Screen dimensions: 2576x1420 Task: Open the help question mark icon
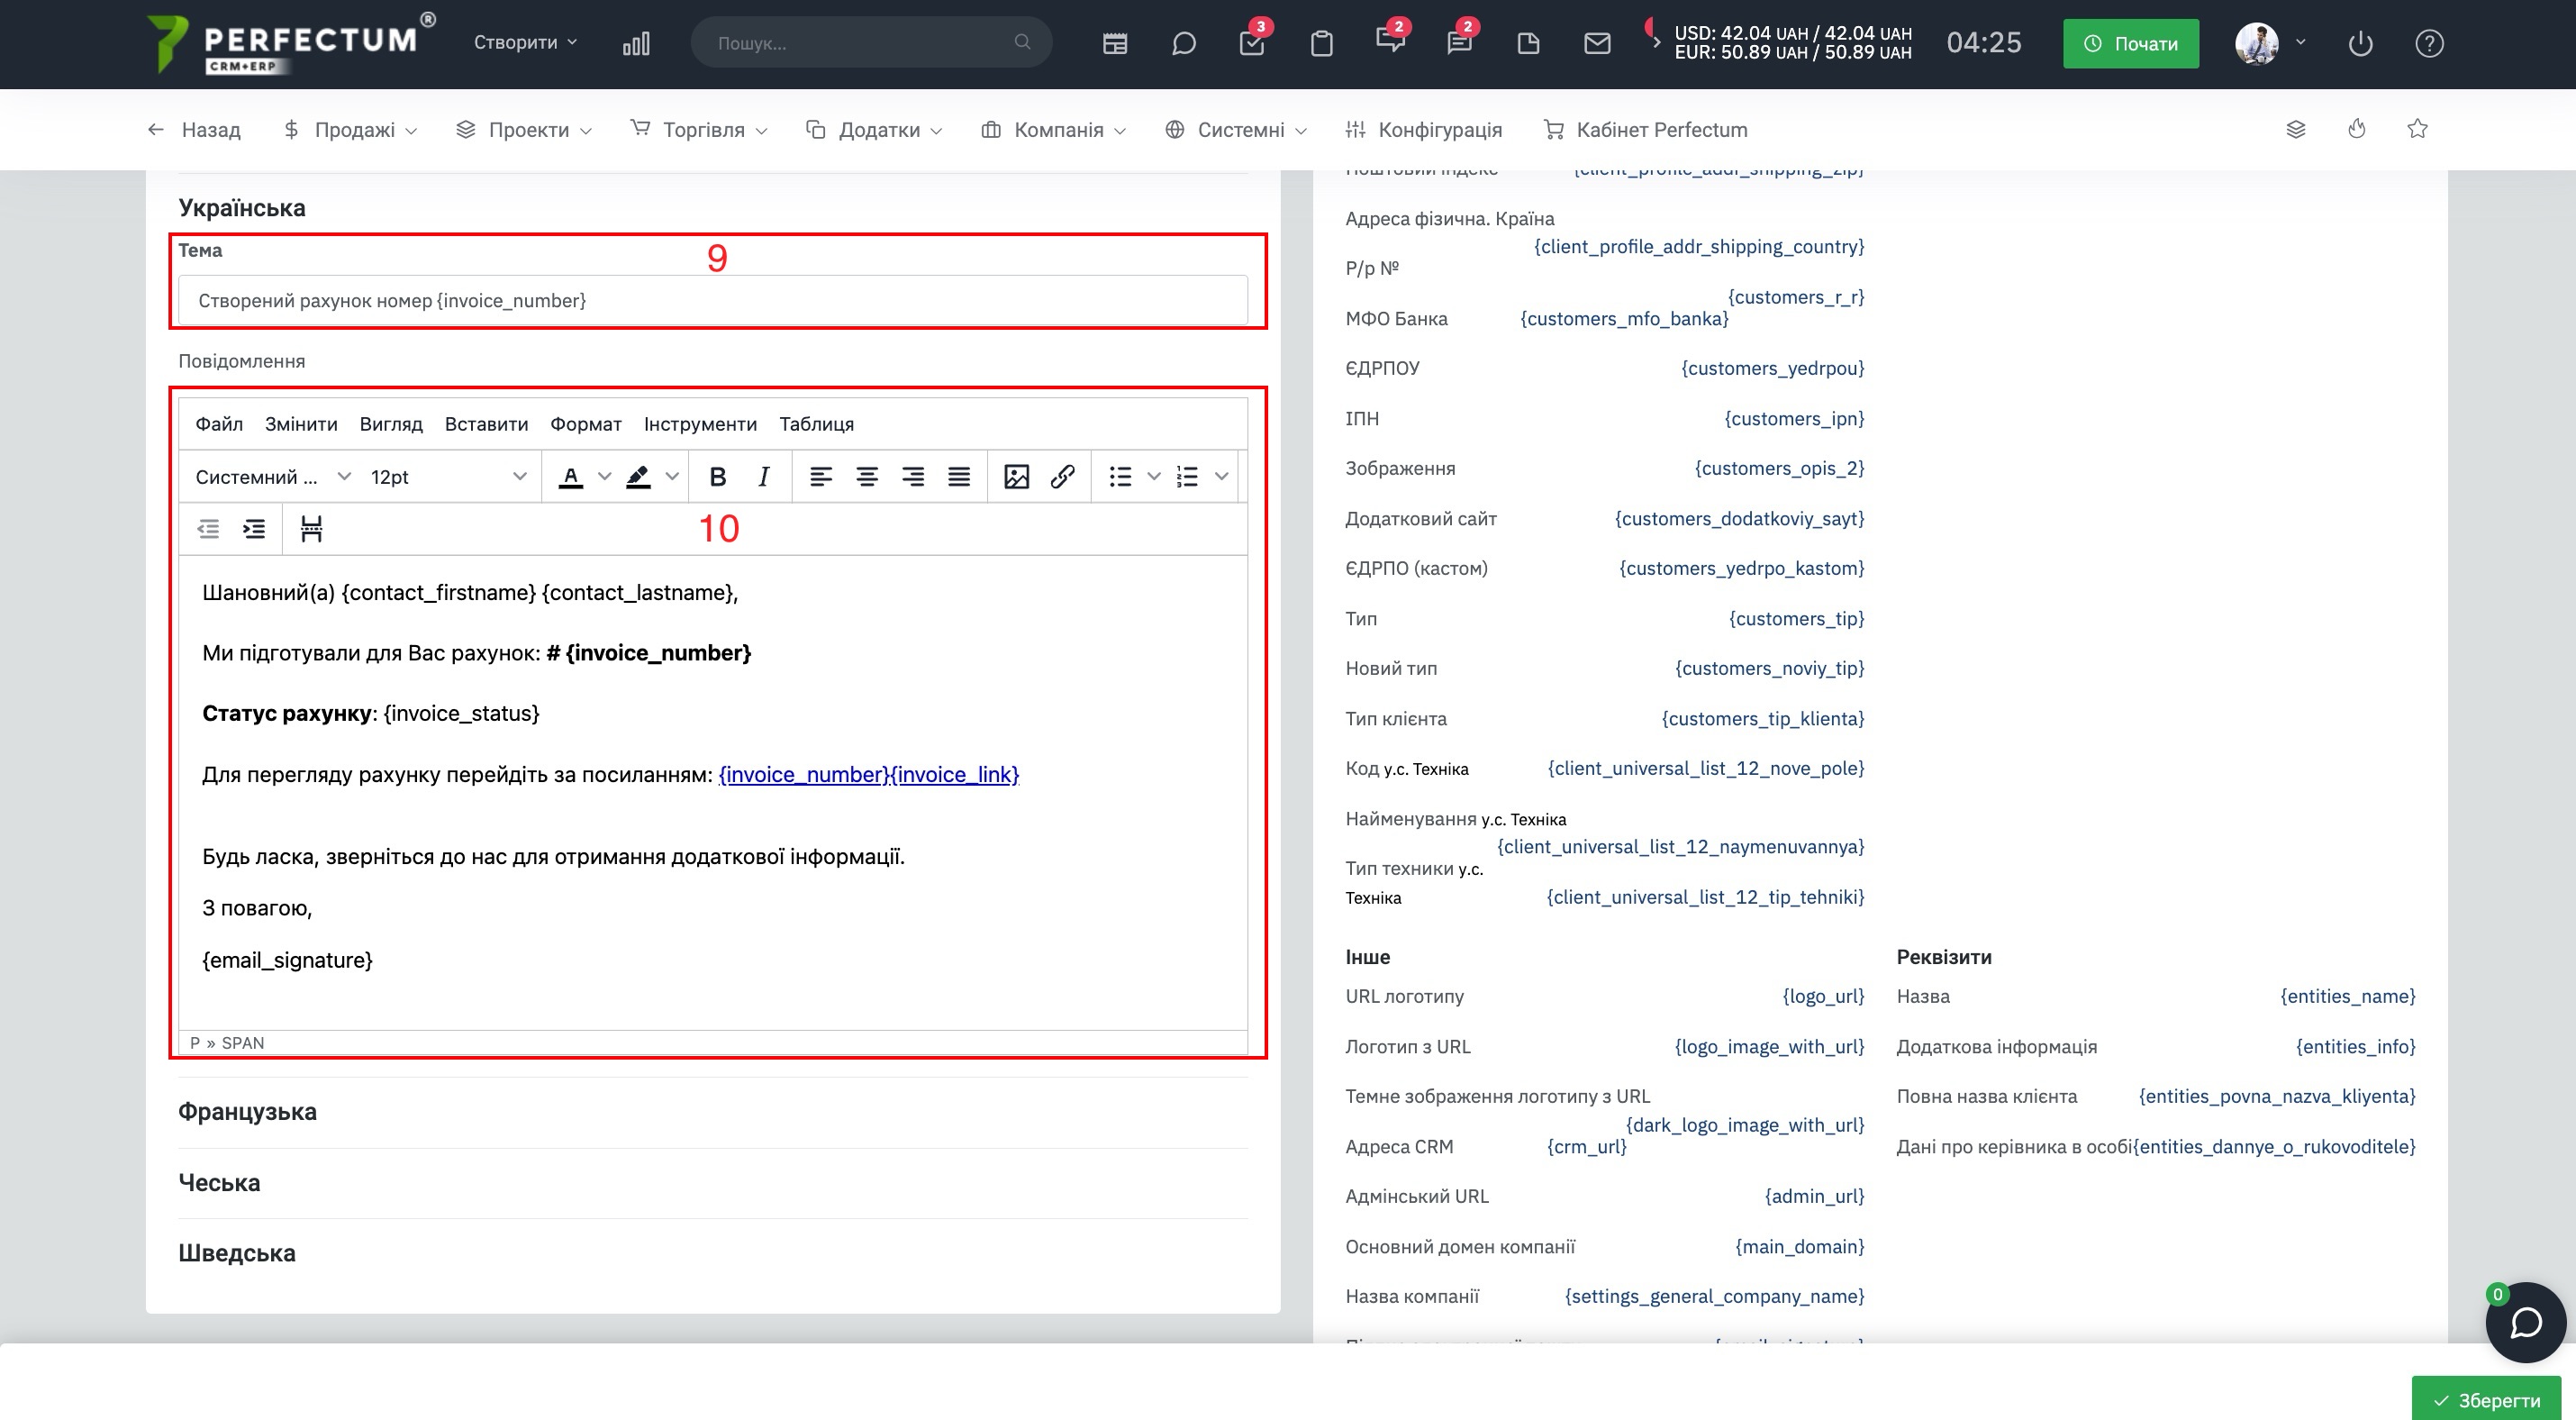coord(2429,43)
